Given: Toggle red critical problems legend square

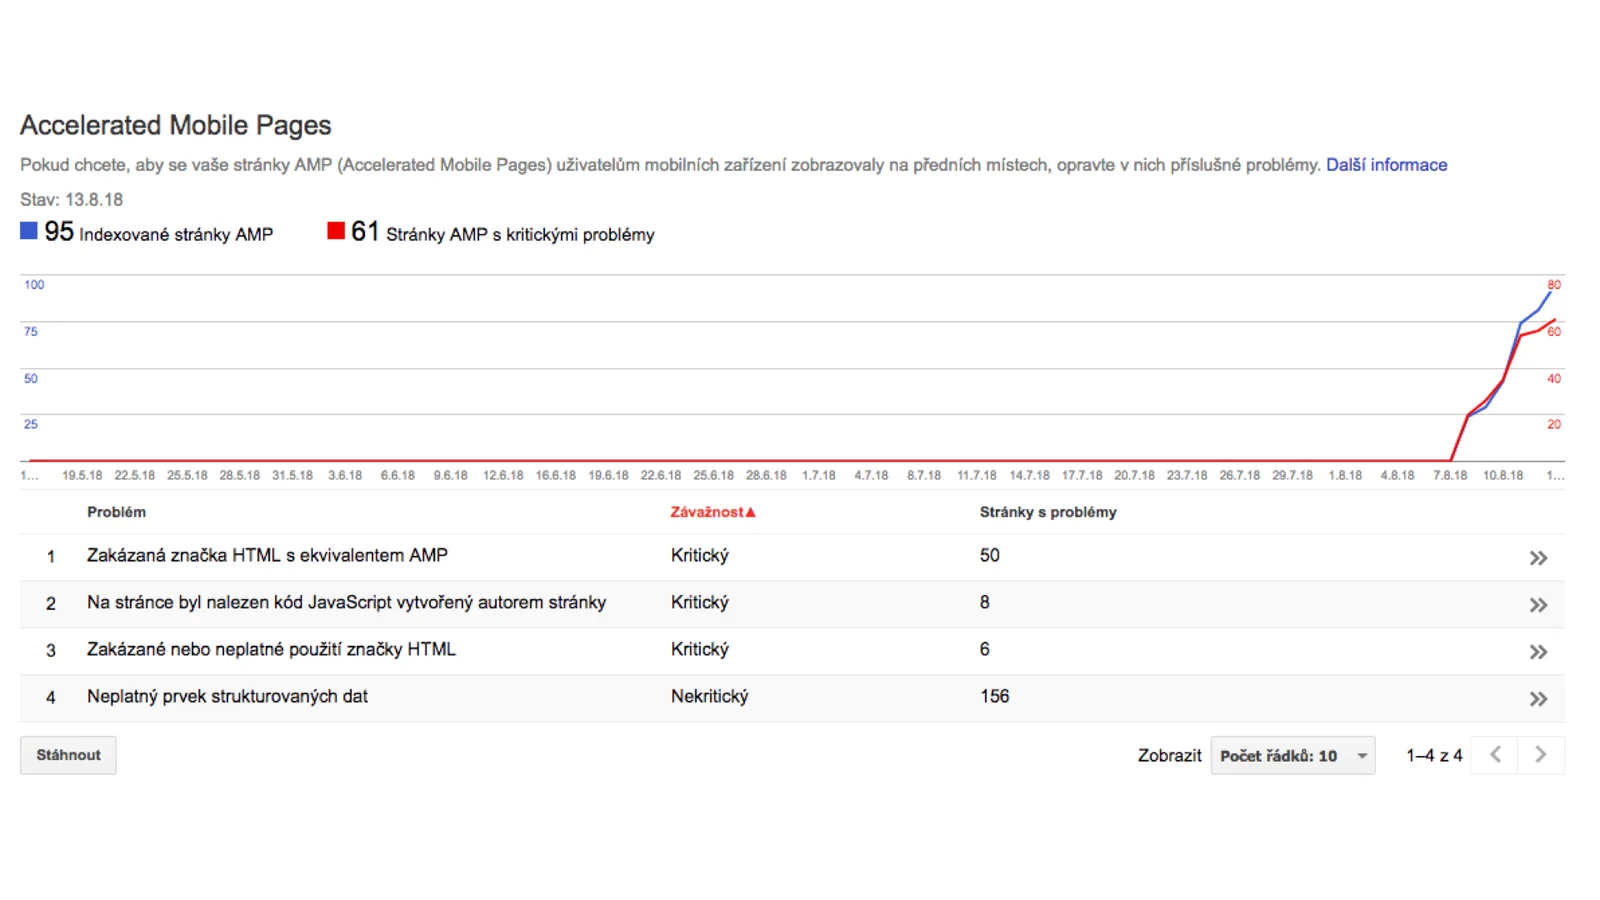Looking at the screenshot, I should pyautogui.click(x=336, y=231).
